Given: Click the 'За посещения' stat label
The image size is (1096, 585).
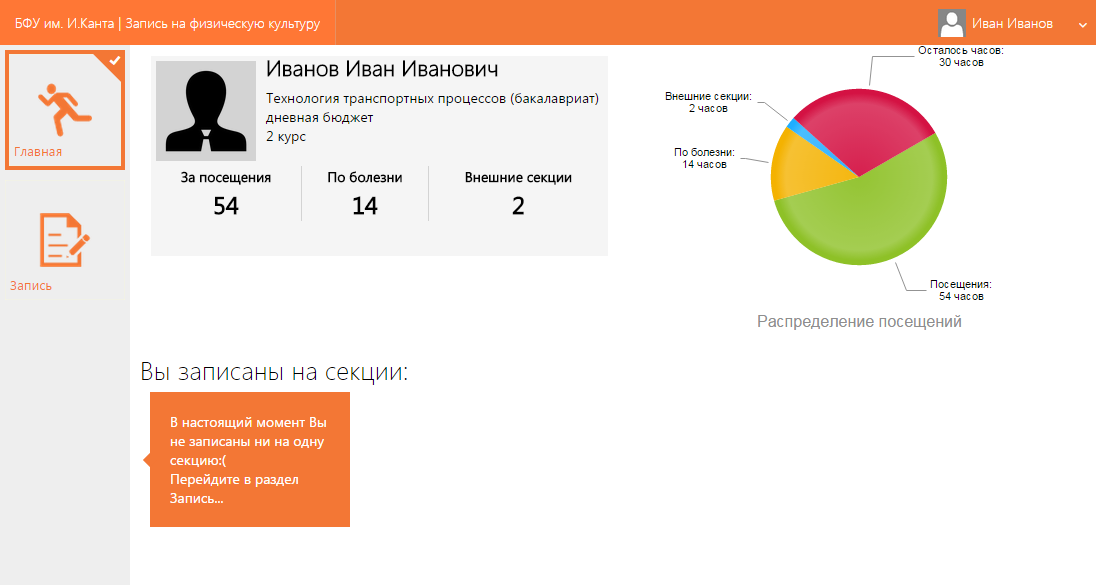Looking at the screenshot, I should coord(226,178).
